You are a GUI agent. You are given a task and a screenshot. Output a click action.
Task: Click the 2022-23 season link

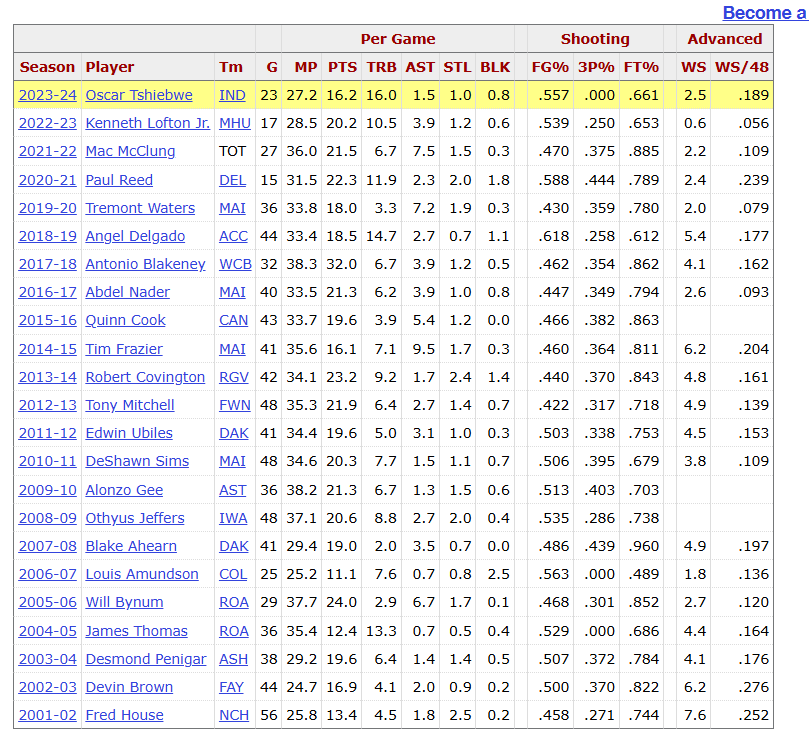(47, 123)
